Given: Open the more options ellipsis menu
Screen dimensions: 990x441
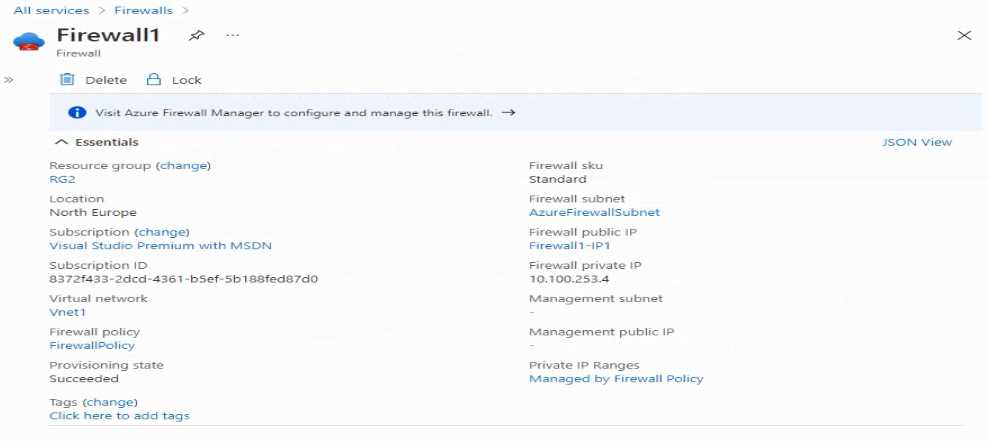Looking at the screenshot, I should tap(232, 35).
